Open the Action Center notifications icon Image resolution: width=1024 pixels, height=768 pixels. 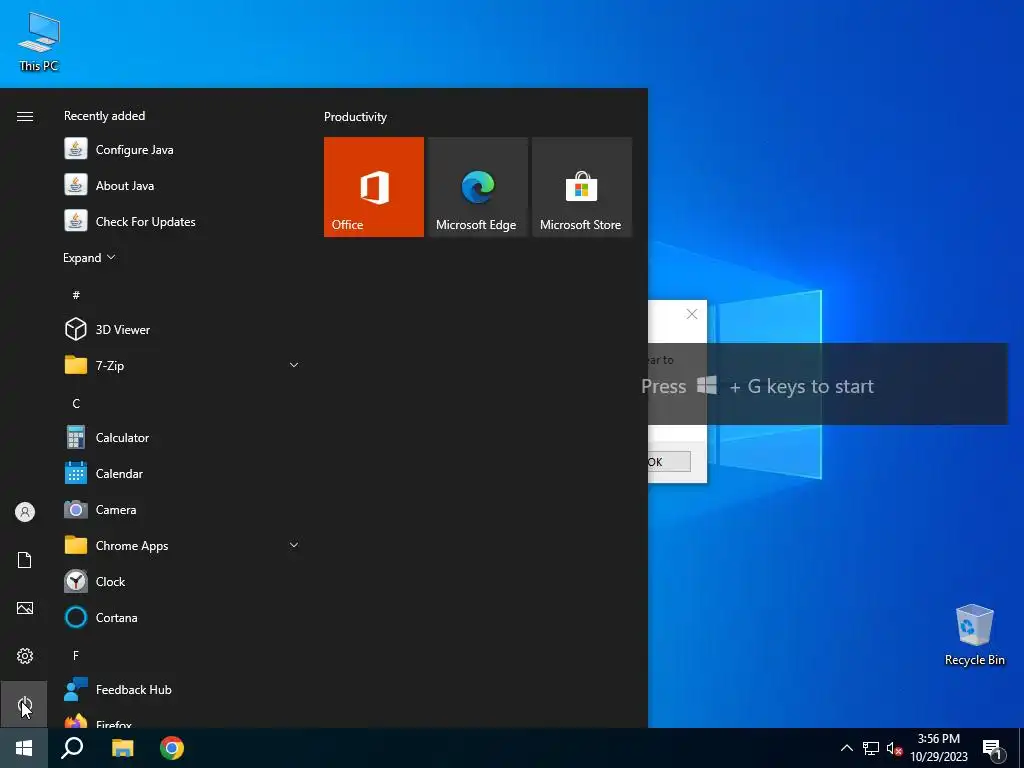(992, 749)
